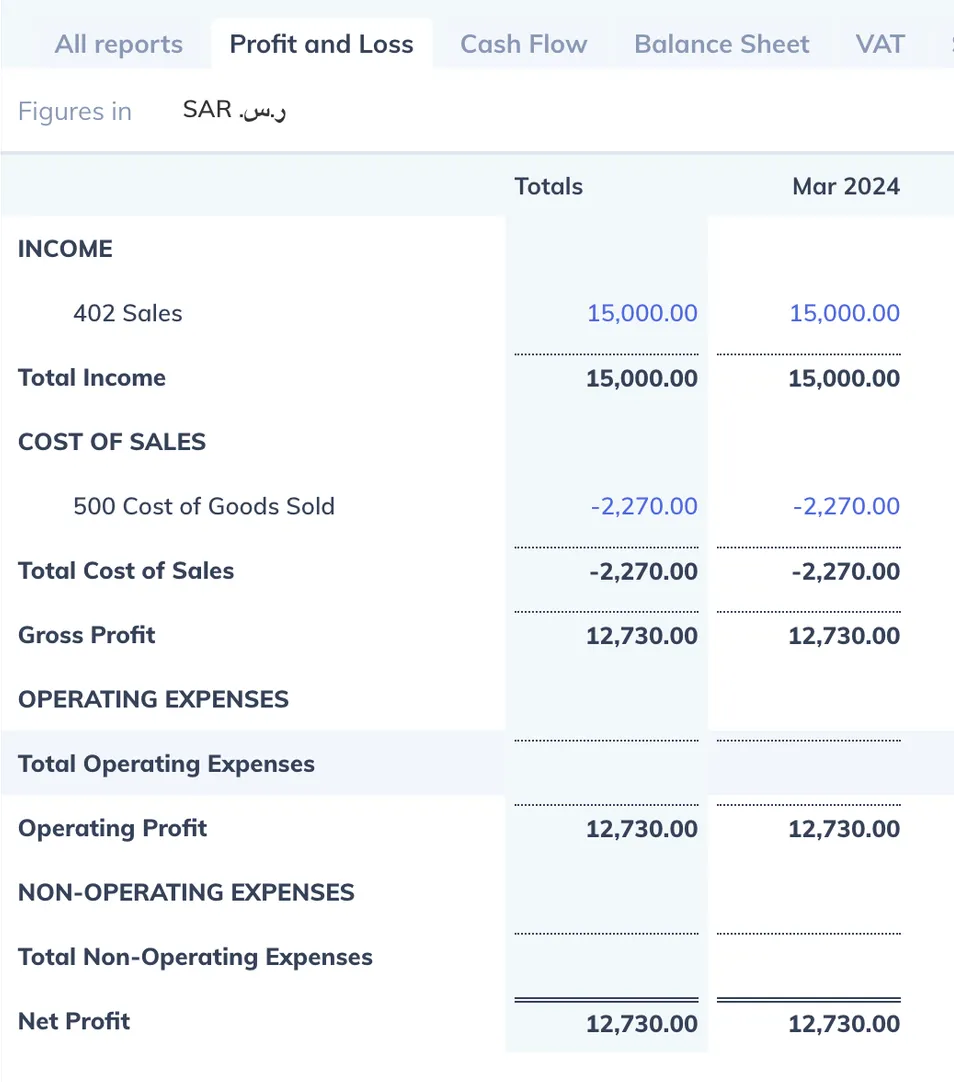This screenshot has height=1082, width=954.
Task: Open the All reports tab
Action: tap(118, 45)
